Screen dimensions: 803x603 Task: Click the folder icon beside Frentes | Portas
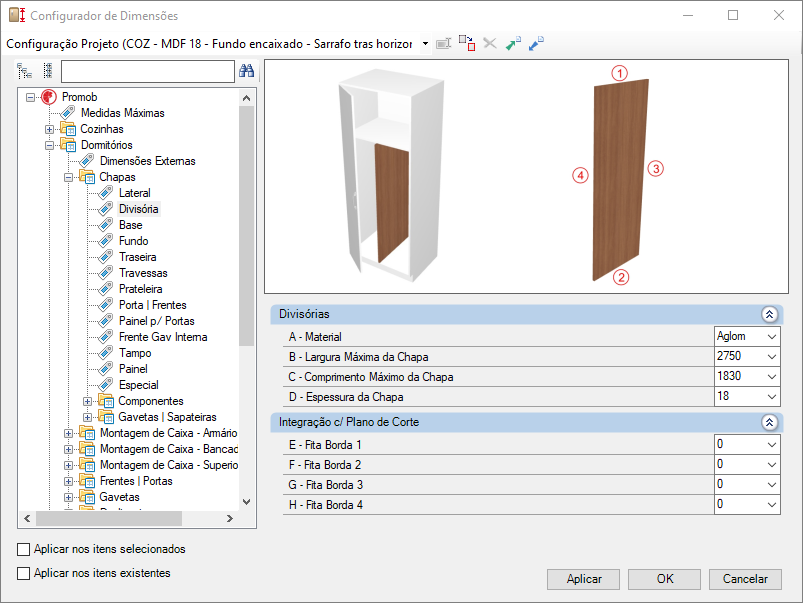[x=87, y=481]
